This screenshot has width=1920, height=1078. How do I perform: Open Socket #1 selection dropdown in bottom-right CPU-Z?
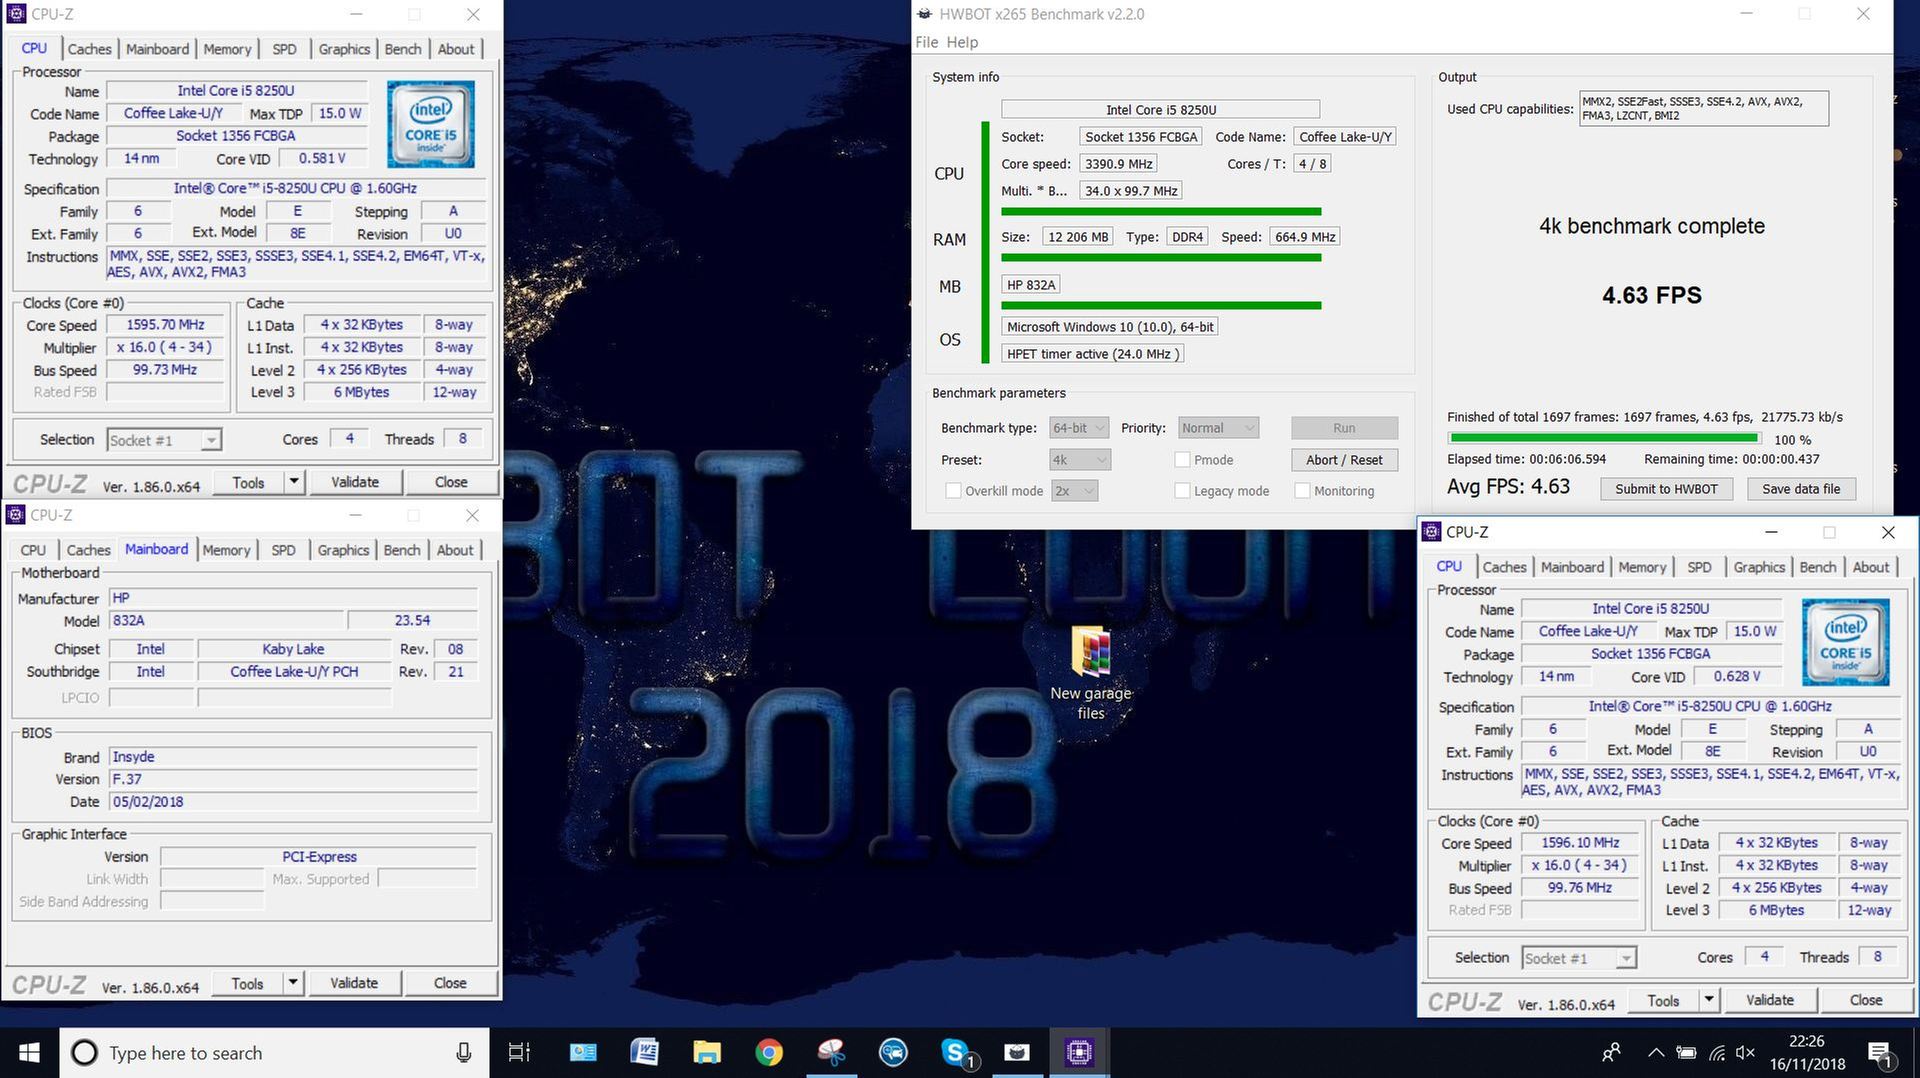(1579, 958)
